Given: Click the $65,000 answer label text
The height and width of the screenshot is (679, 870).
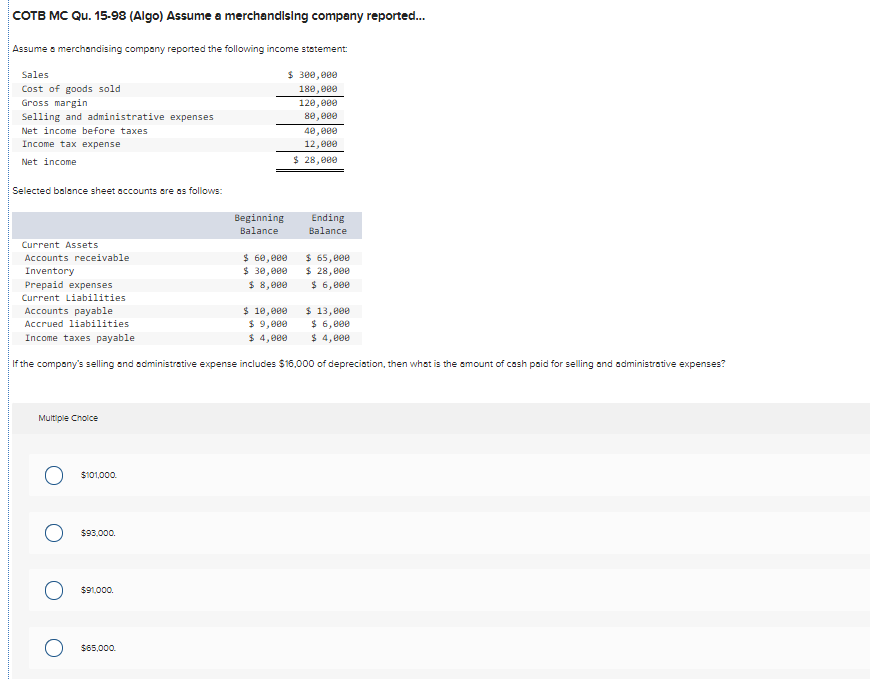Looking at the screenshot, I should point(98,648).
